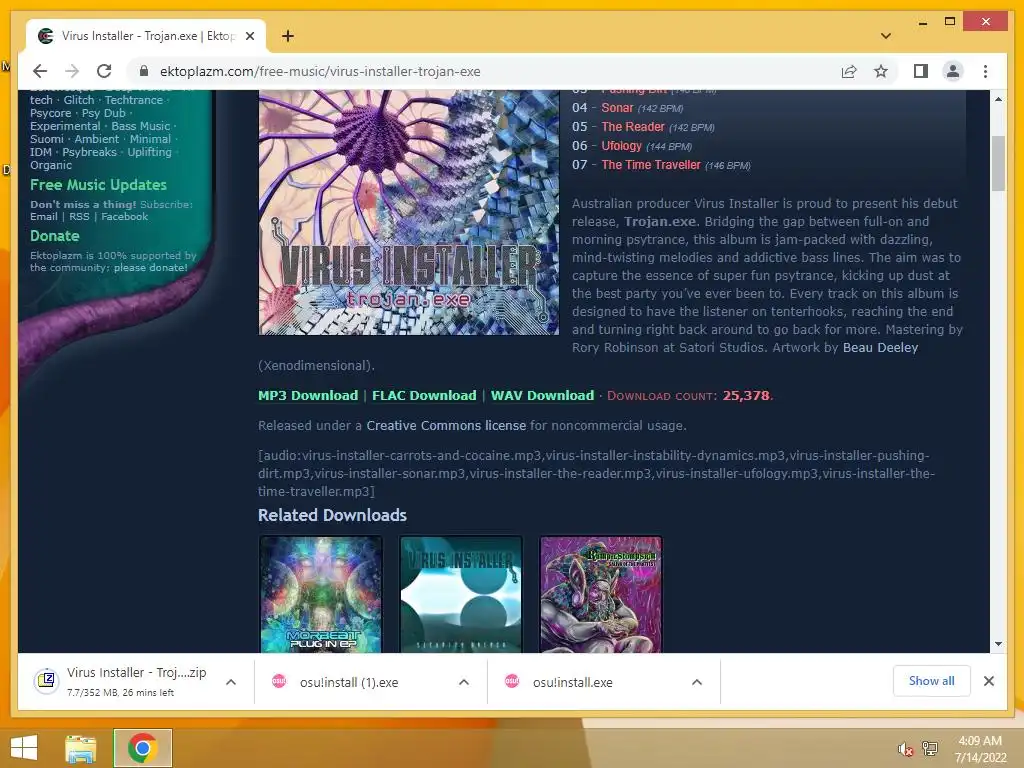Expand options for osu!install.exe
This screenshot has width=1024, height=768.
coord(697,682)
